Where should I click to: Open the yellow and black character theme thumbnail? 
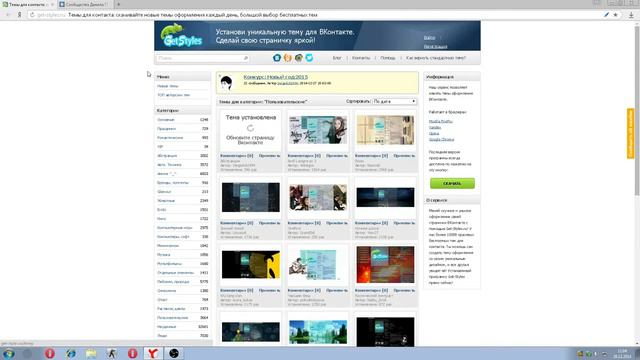[251, 265]
